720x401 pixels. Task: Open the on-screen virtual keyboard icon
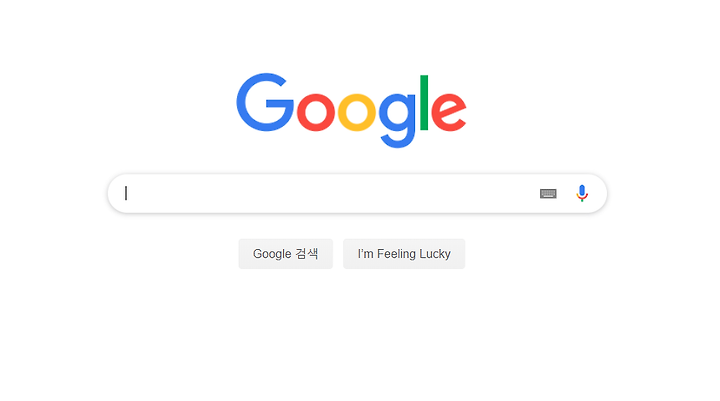pos(548,193)
